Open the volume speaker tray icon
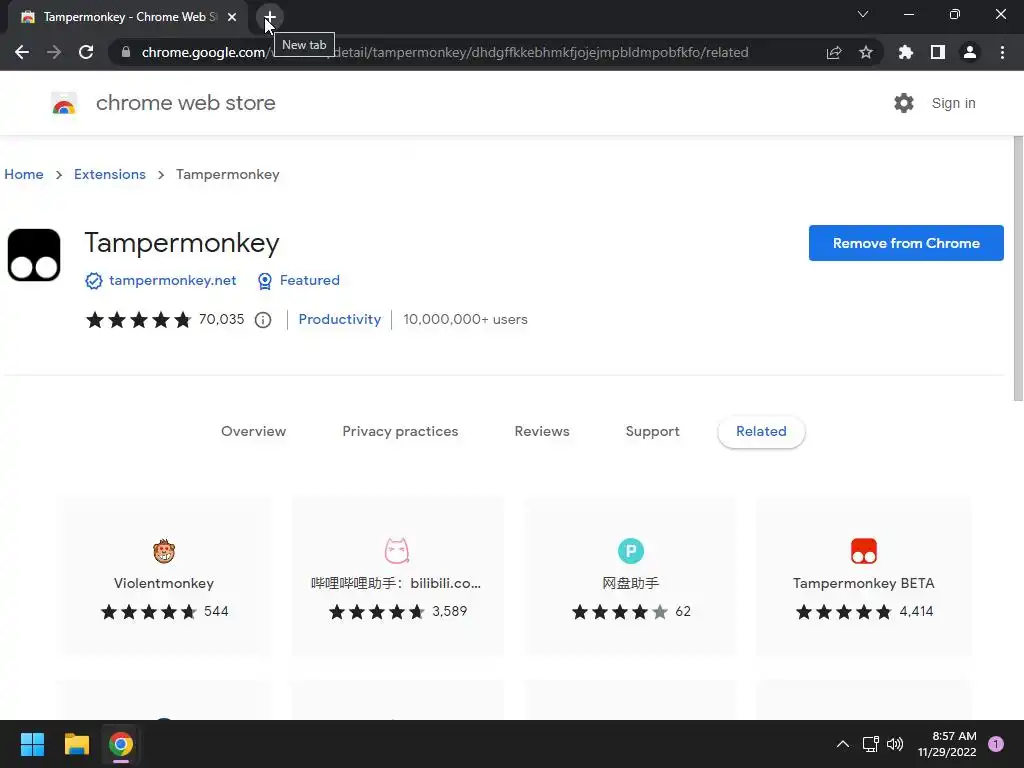The width and height of the screenshot is (1024, 768). pyautogui.click(x=895, y=744)
